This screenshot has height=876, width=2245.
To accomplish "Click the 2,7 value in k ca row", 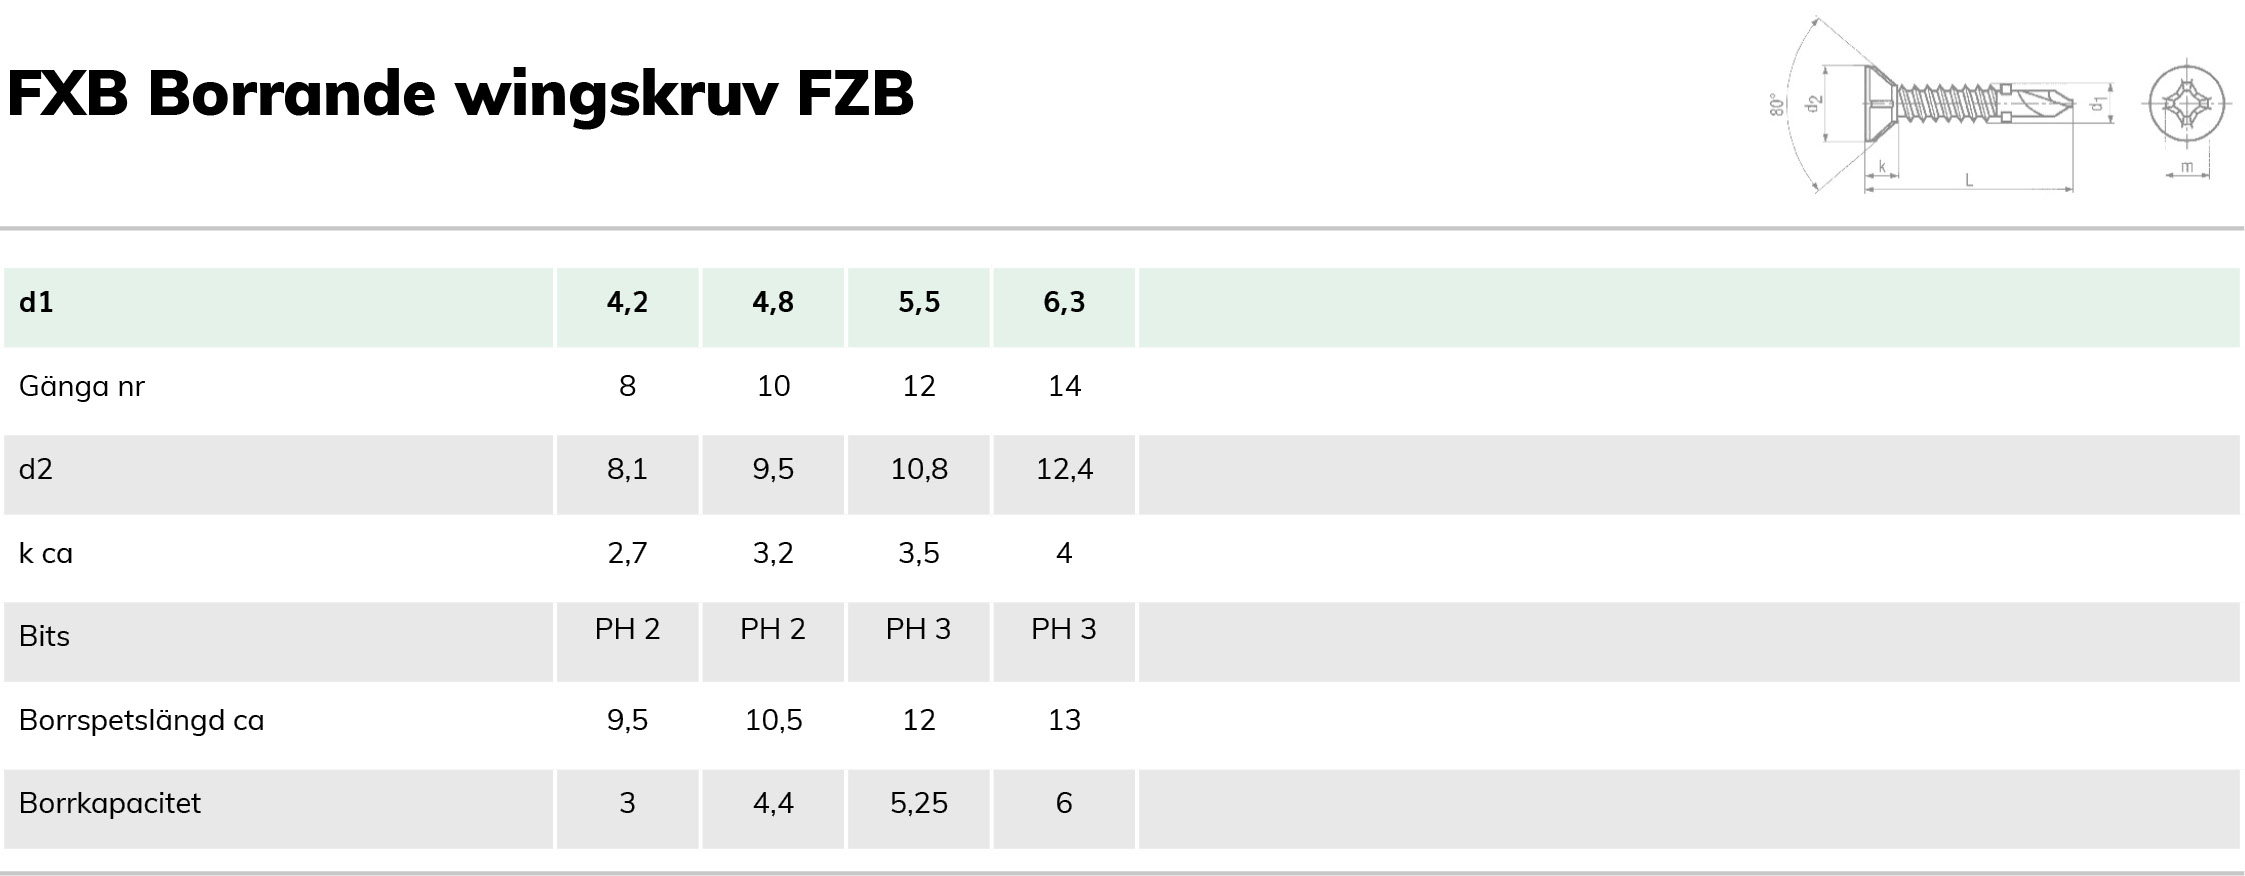I will tap(627, 553).
